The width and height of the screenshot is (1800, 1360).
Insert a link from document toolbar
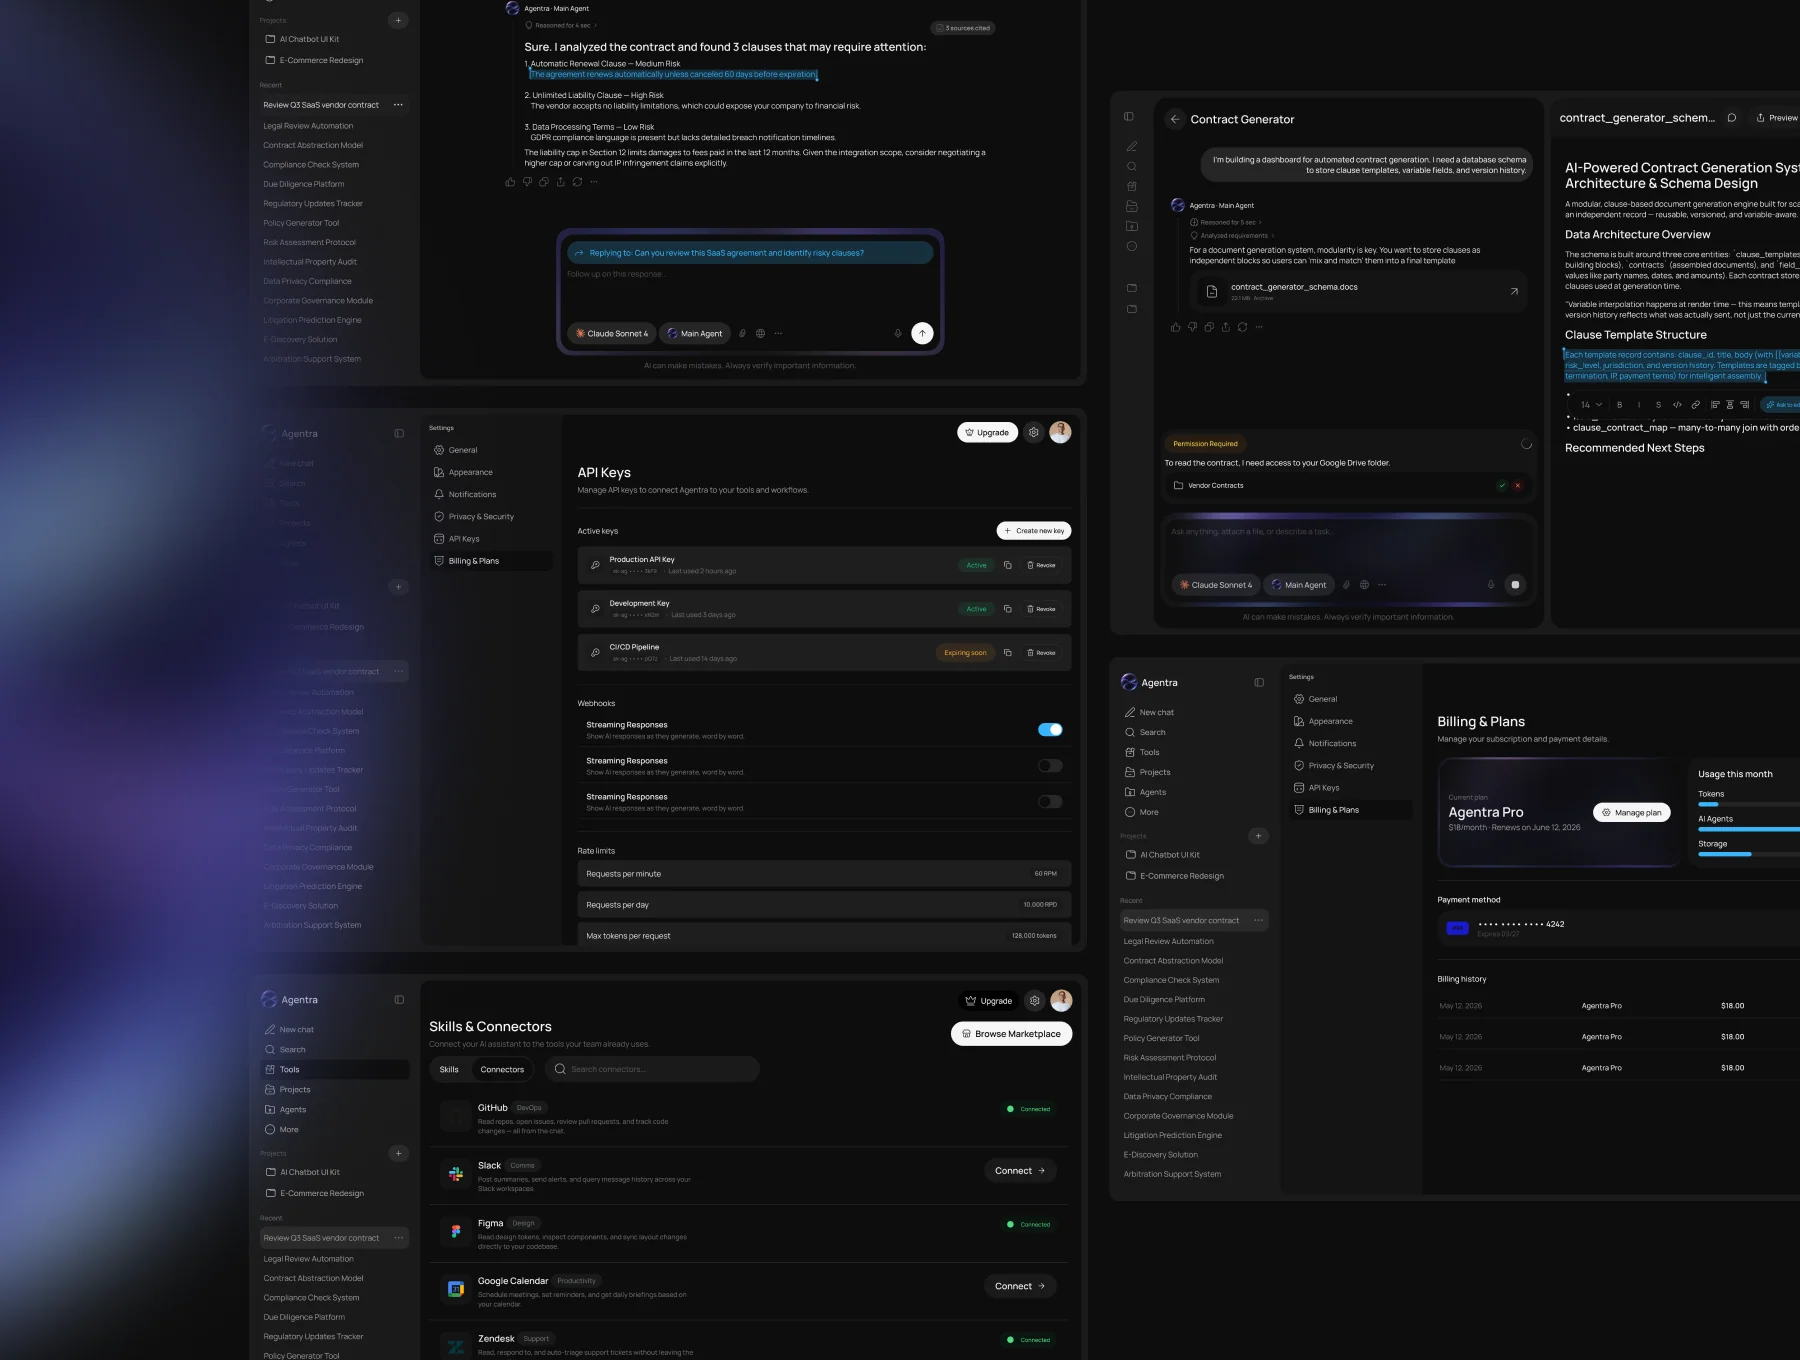[1696, 405]
